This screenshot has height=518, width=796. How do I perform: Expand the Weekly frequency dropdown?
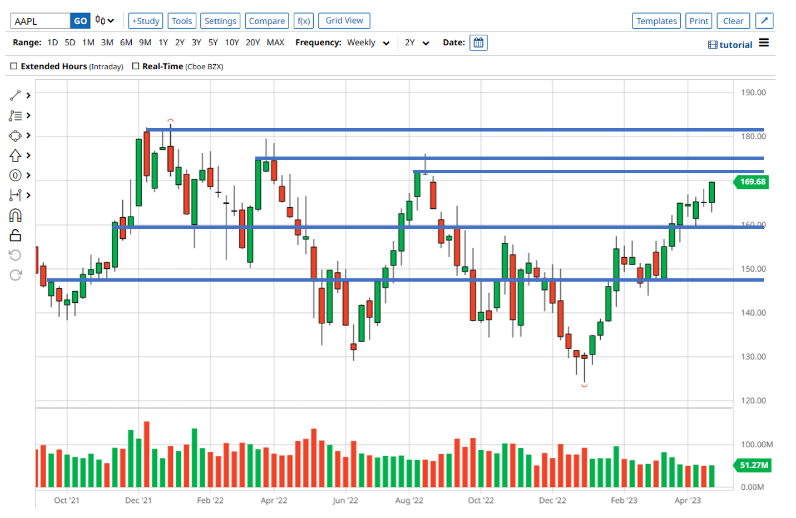point(367,43)
